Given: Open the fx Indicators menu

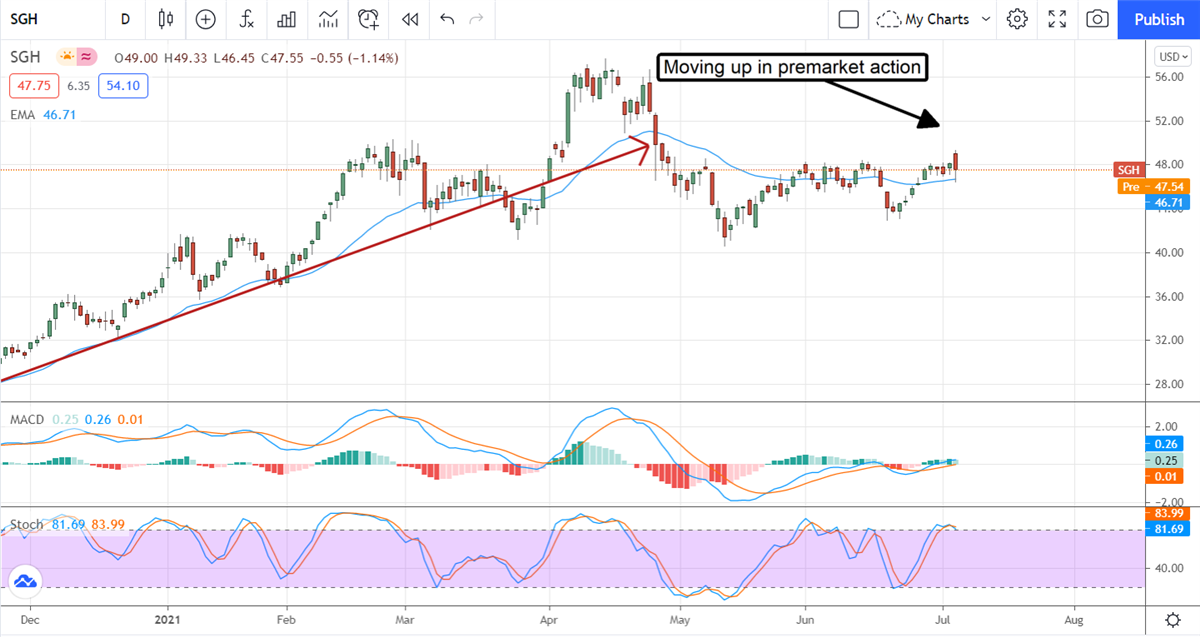Looking at the screenshot, I should [x=246, y=19].
